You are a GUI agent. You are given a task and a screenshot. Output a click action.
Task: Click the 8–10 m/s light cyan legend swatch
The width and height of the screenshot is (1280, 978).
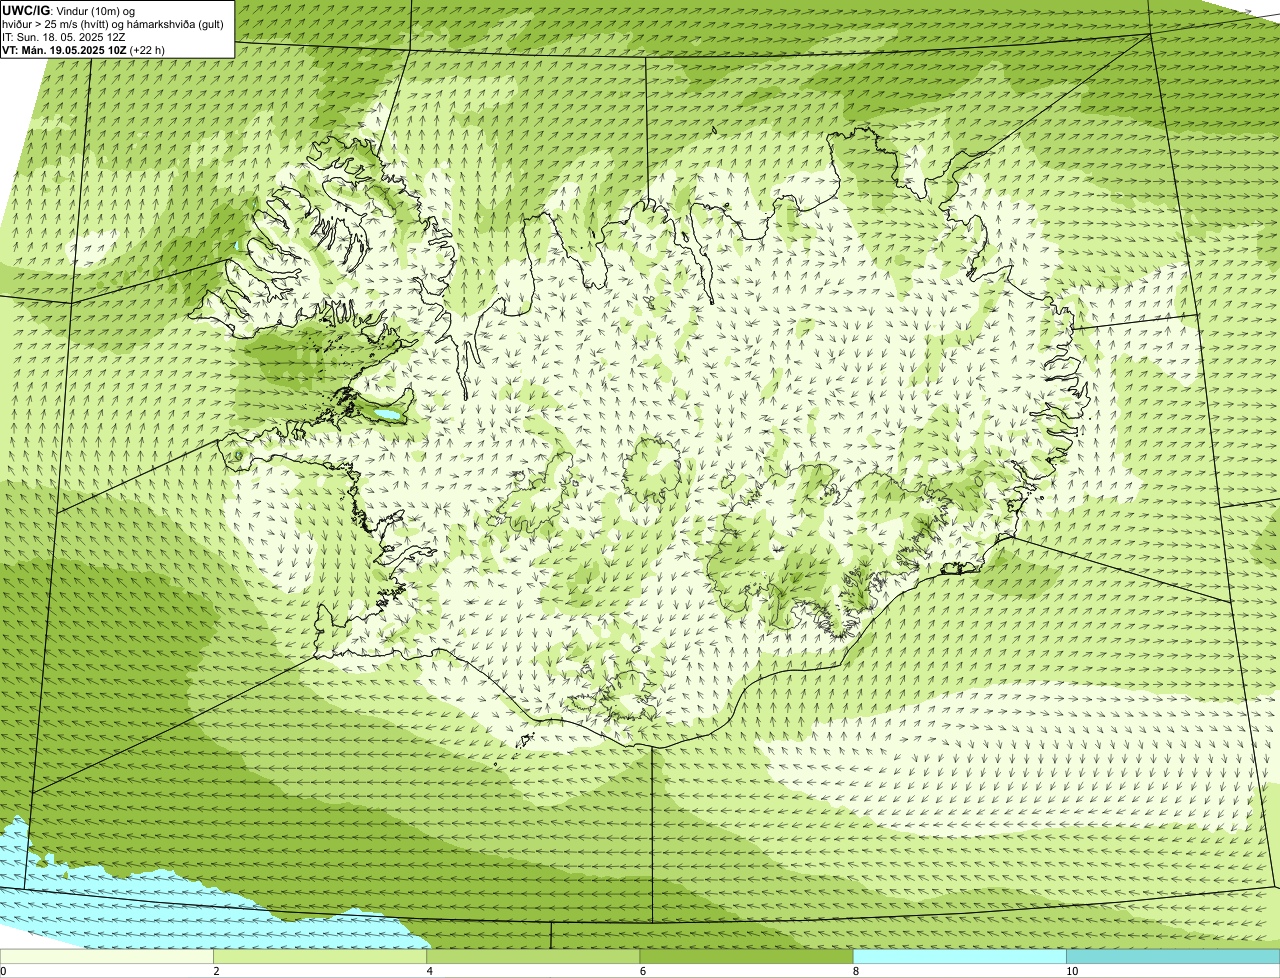click(959, 957)
